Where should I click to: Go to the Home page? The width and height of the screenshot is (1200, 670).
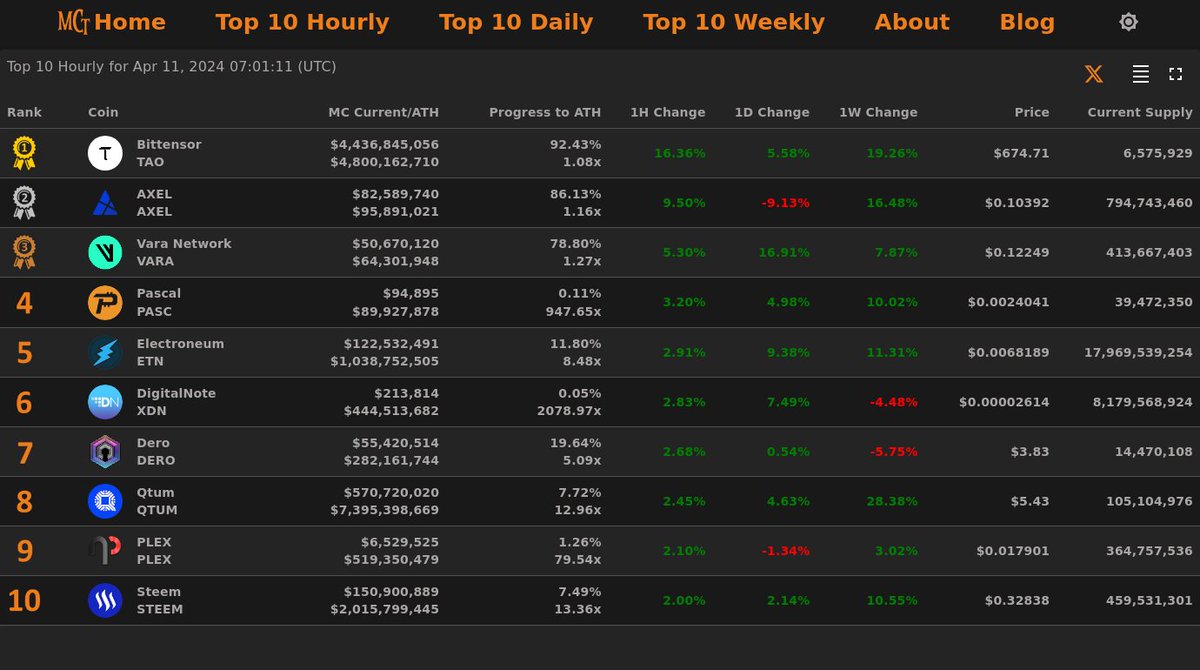[x=130, y=22]
